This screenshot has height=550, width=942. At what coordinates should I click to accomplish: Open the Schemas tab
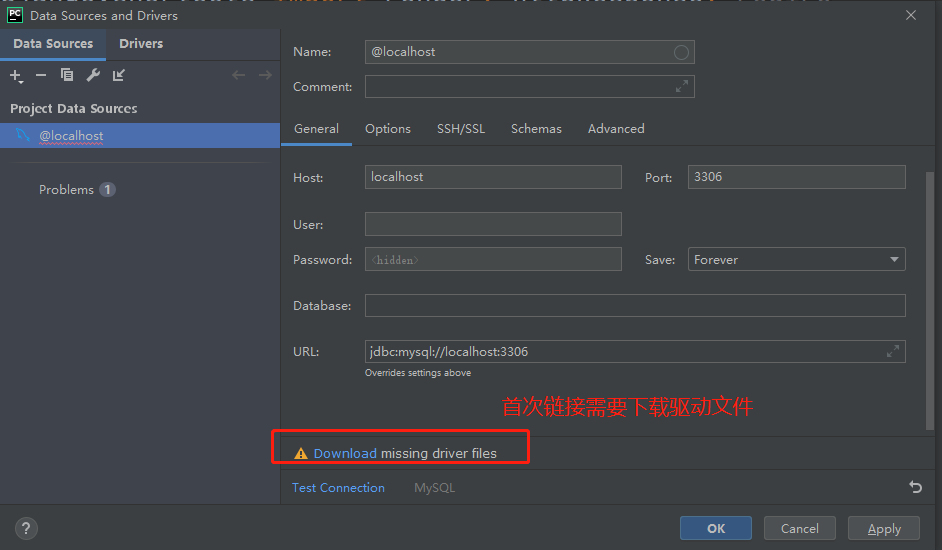pyautogui.click(x=536, y=129)
